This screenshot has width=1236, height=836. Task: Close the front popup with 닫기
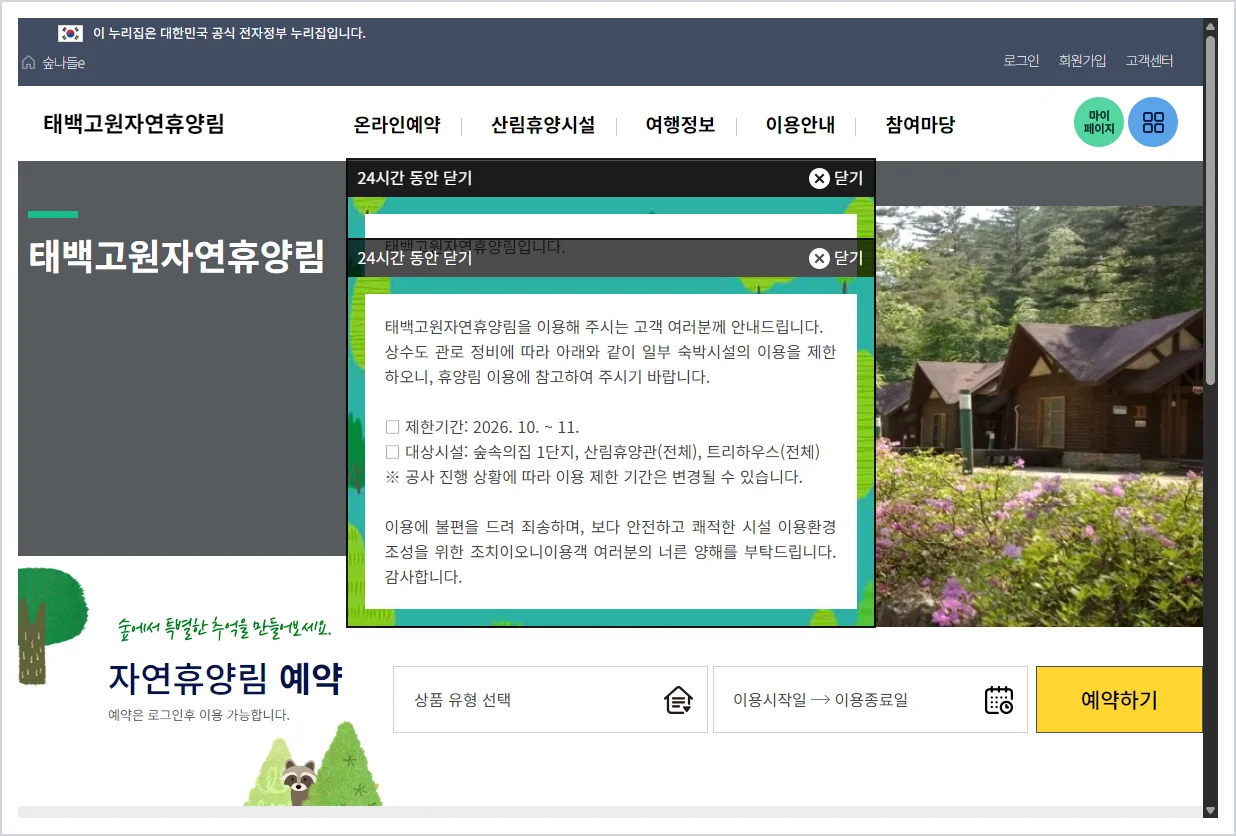click(x=836, y=258)
